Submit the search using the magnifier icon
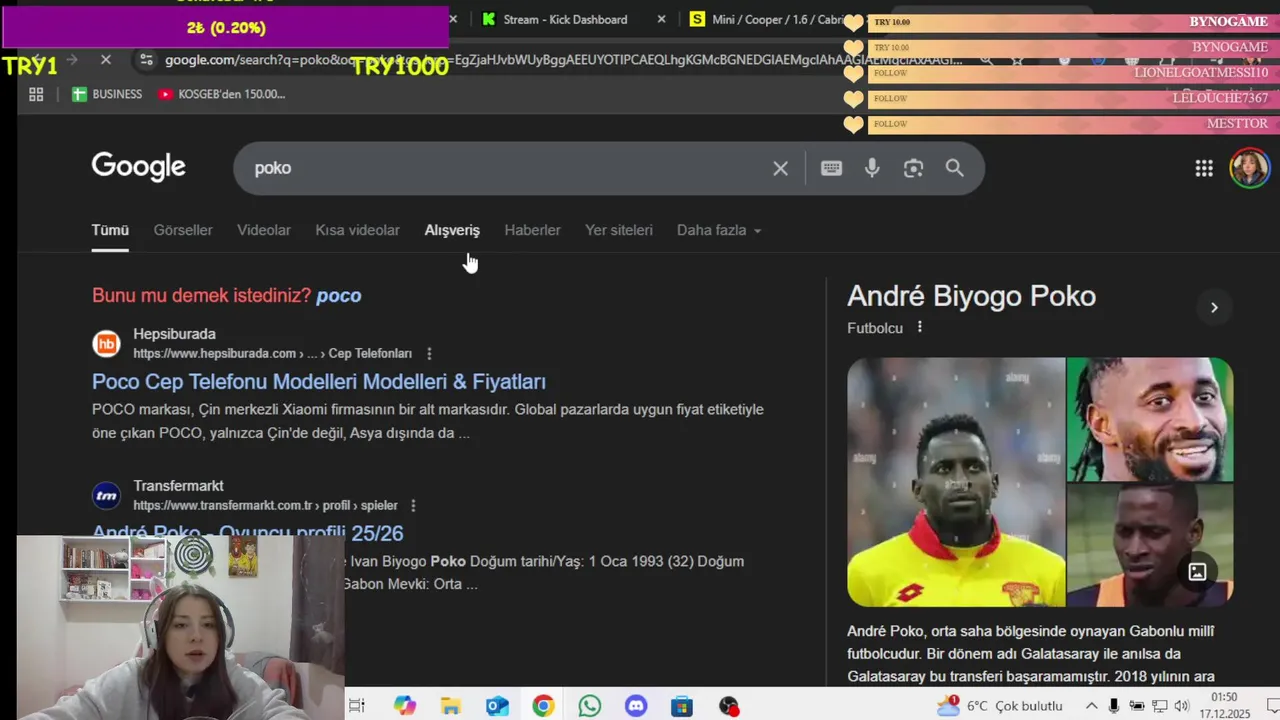Screen dimensions: 1280x720 (955, 168)
